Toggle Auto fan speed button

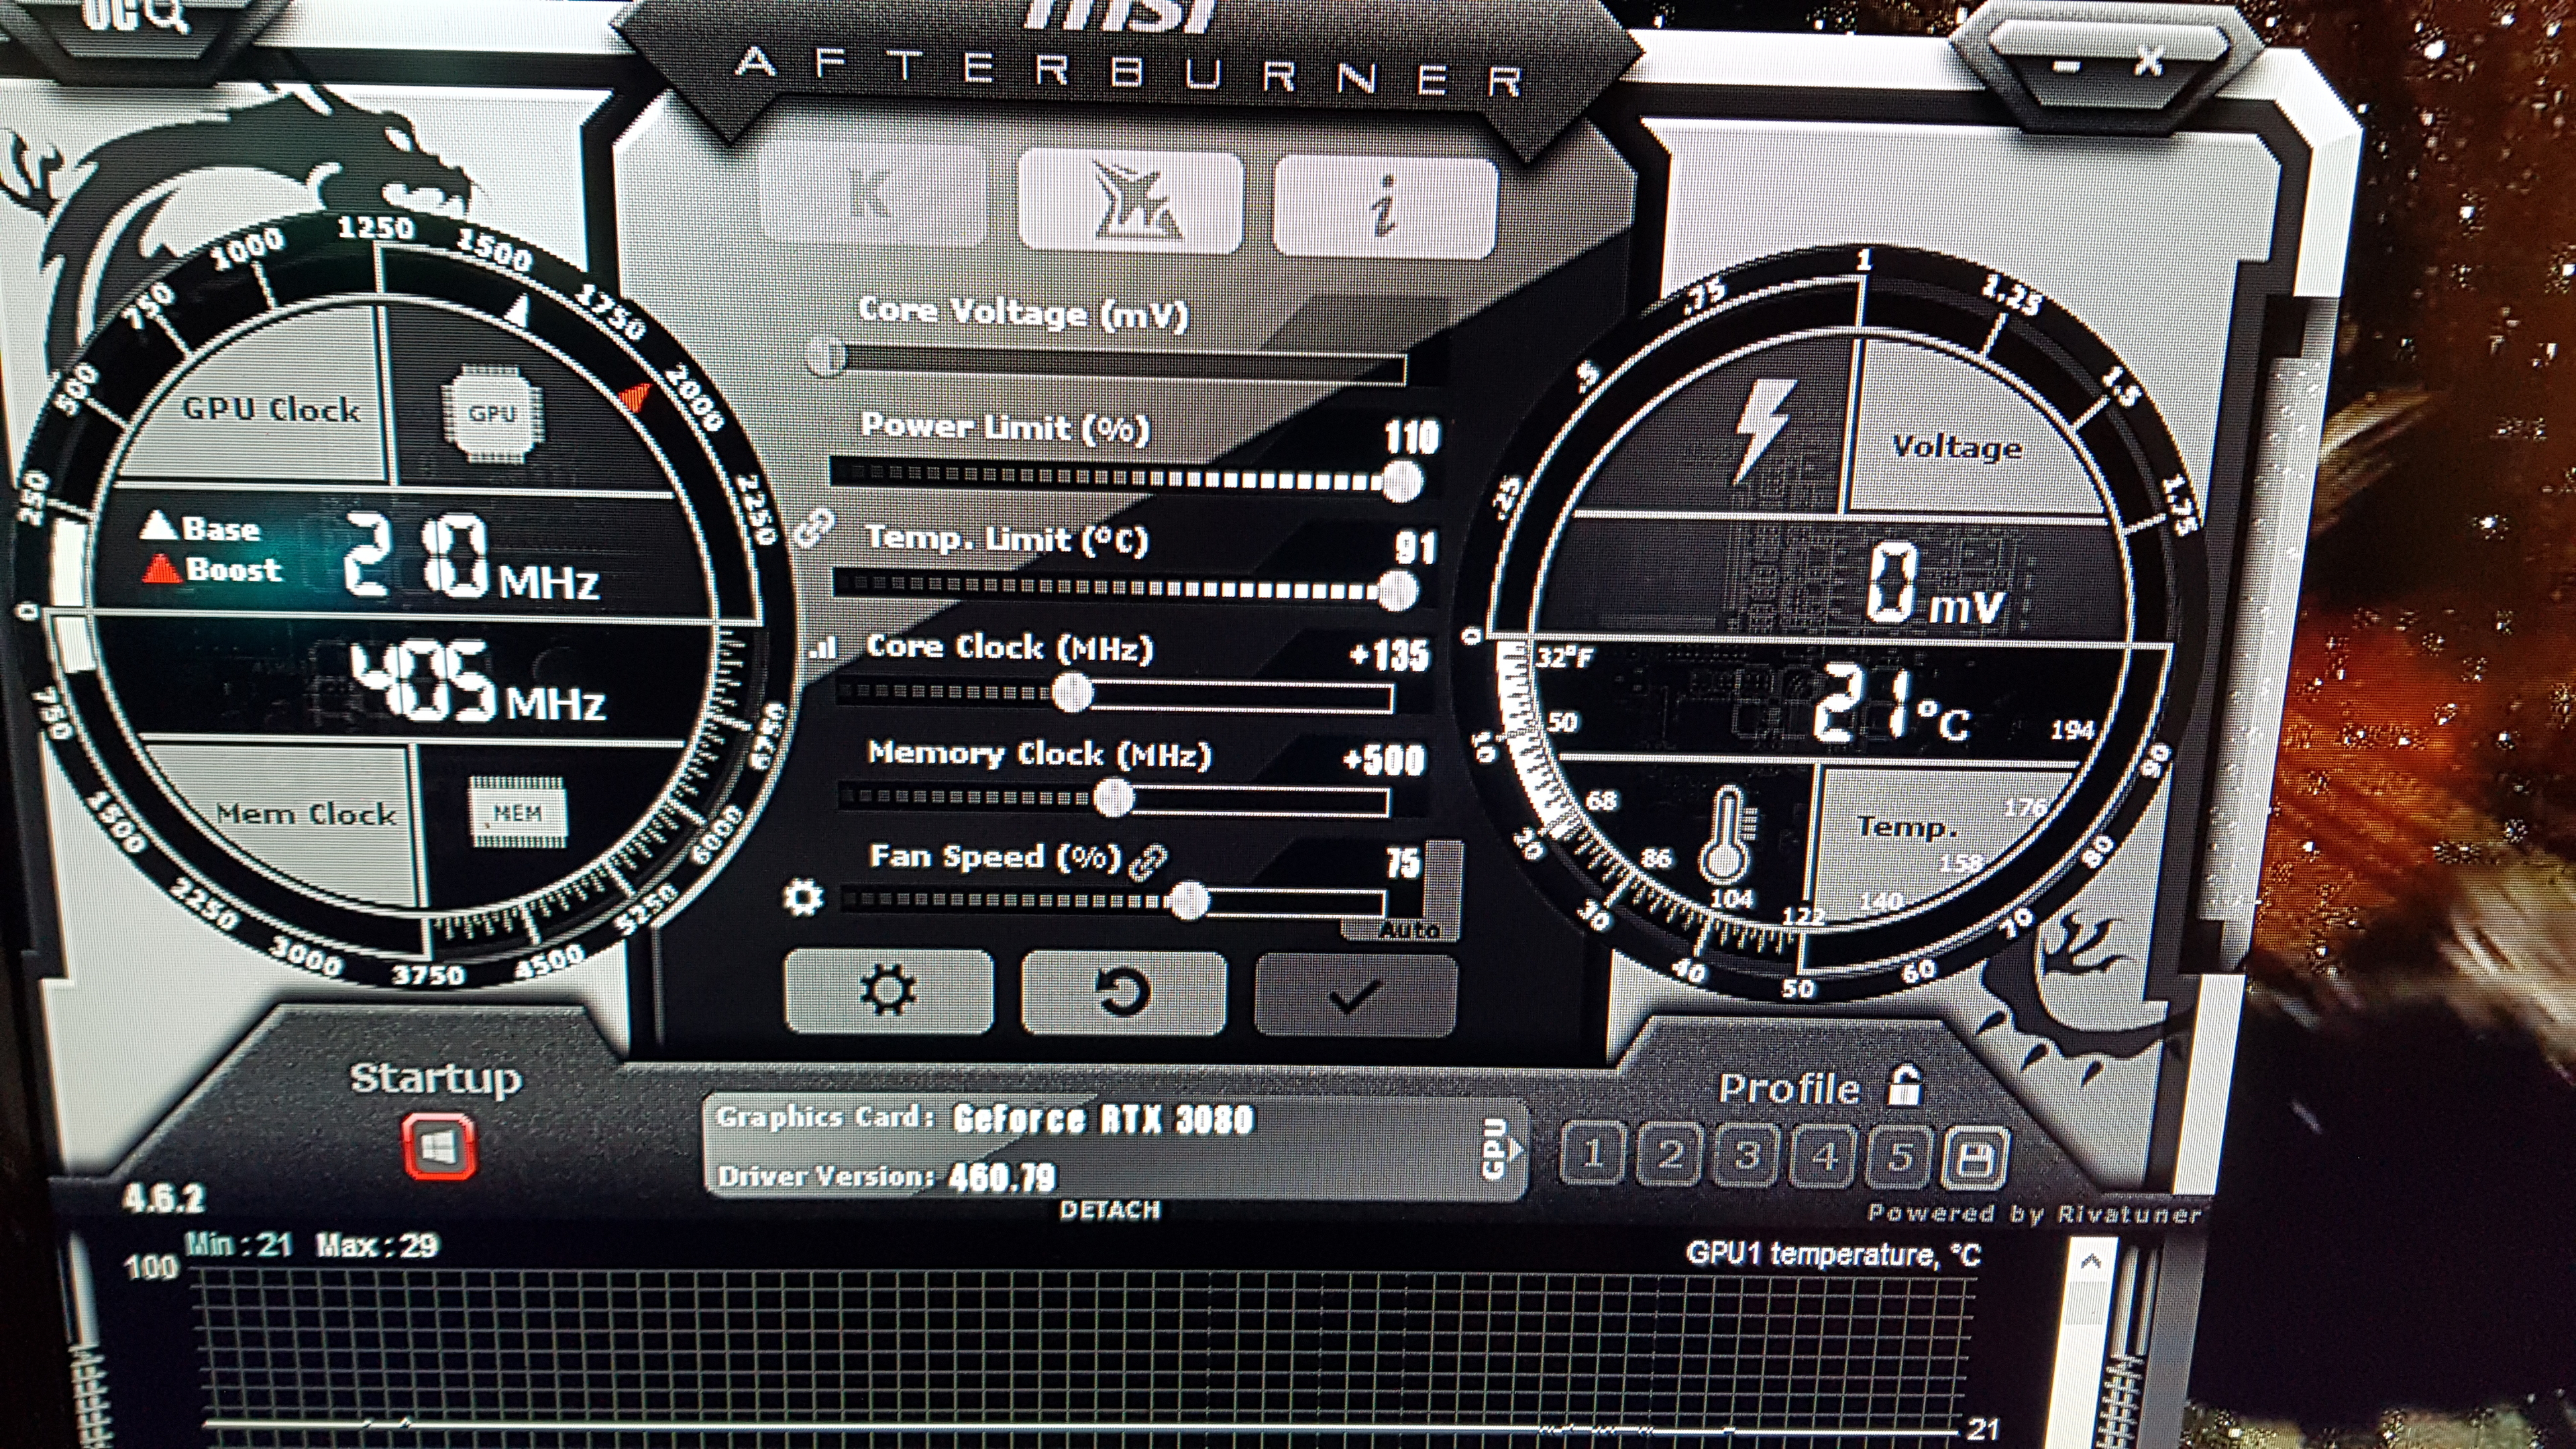1409,930
